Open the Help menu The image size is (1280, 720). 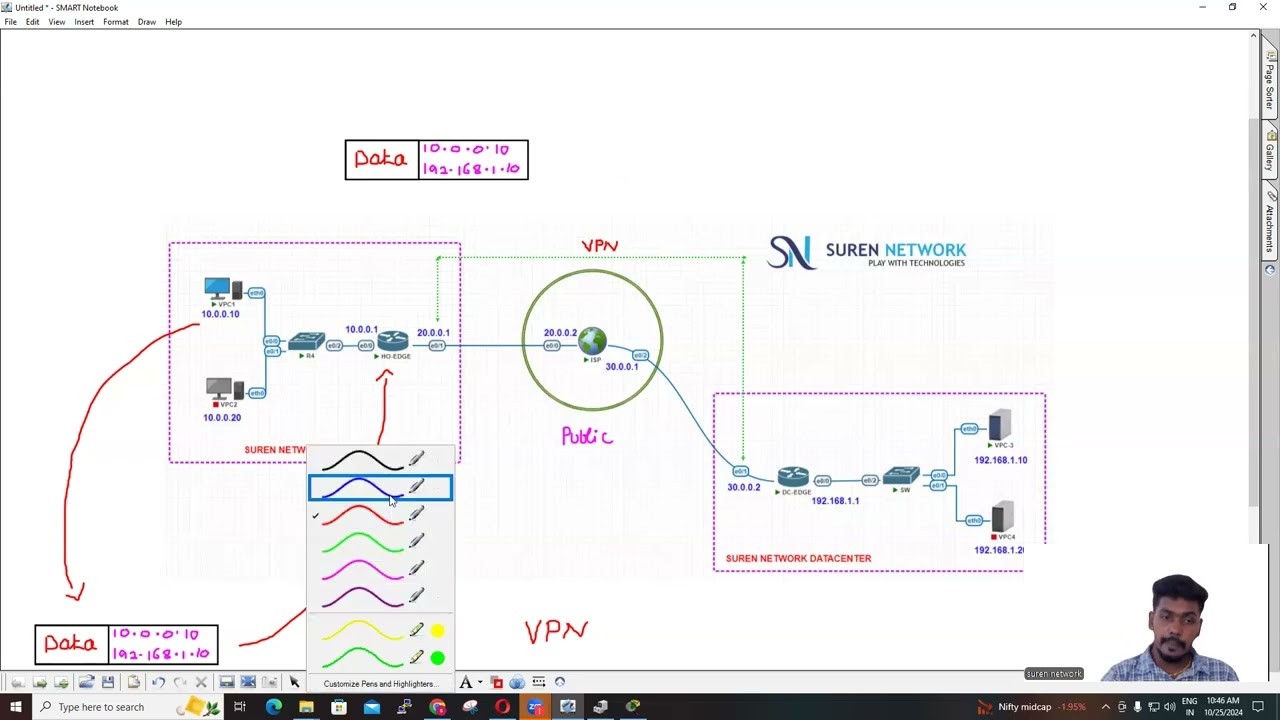pyautogui.click(x=173, y=22)
